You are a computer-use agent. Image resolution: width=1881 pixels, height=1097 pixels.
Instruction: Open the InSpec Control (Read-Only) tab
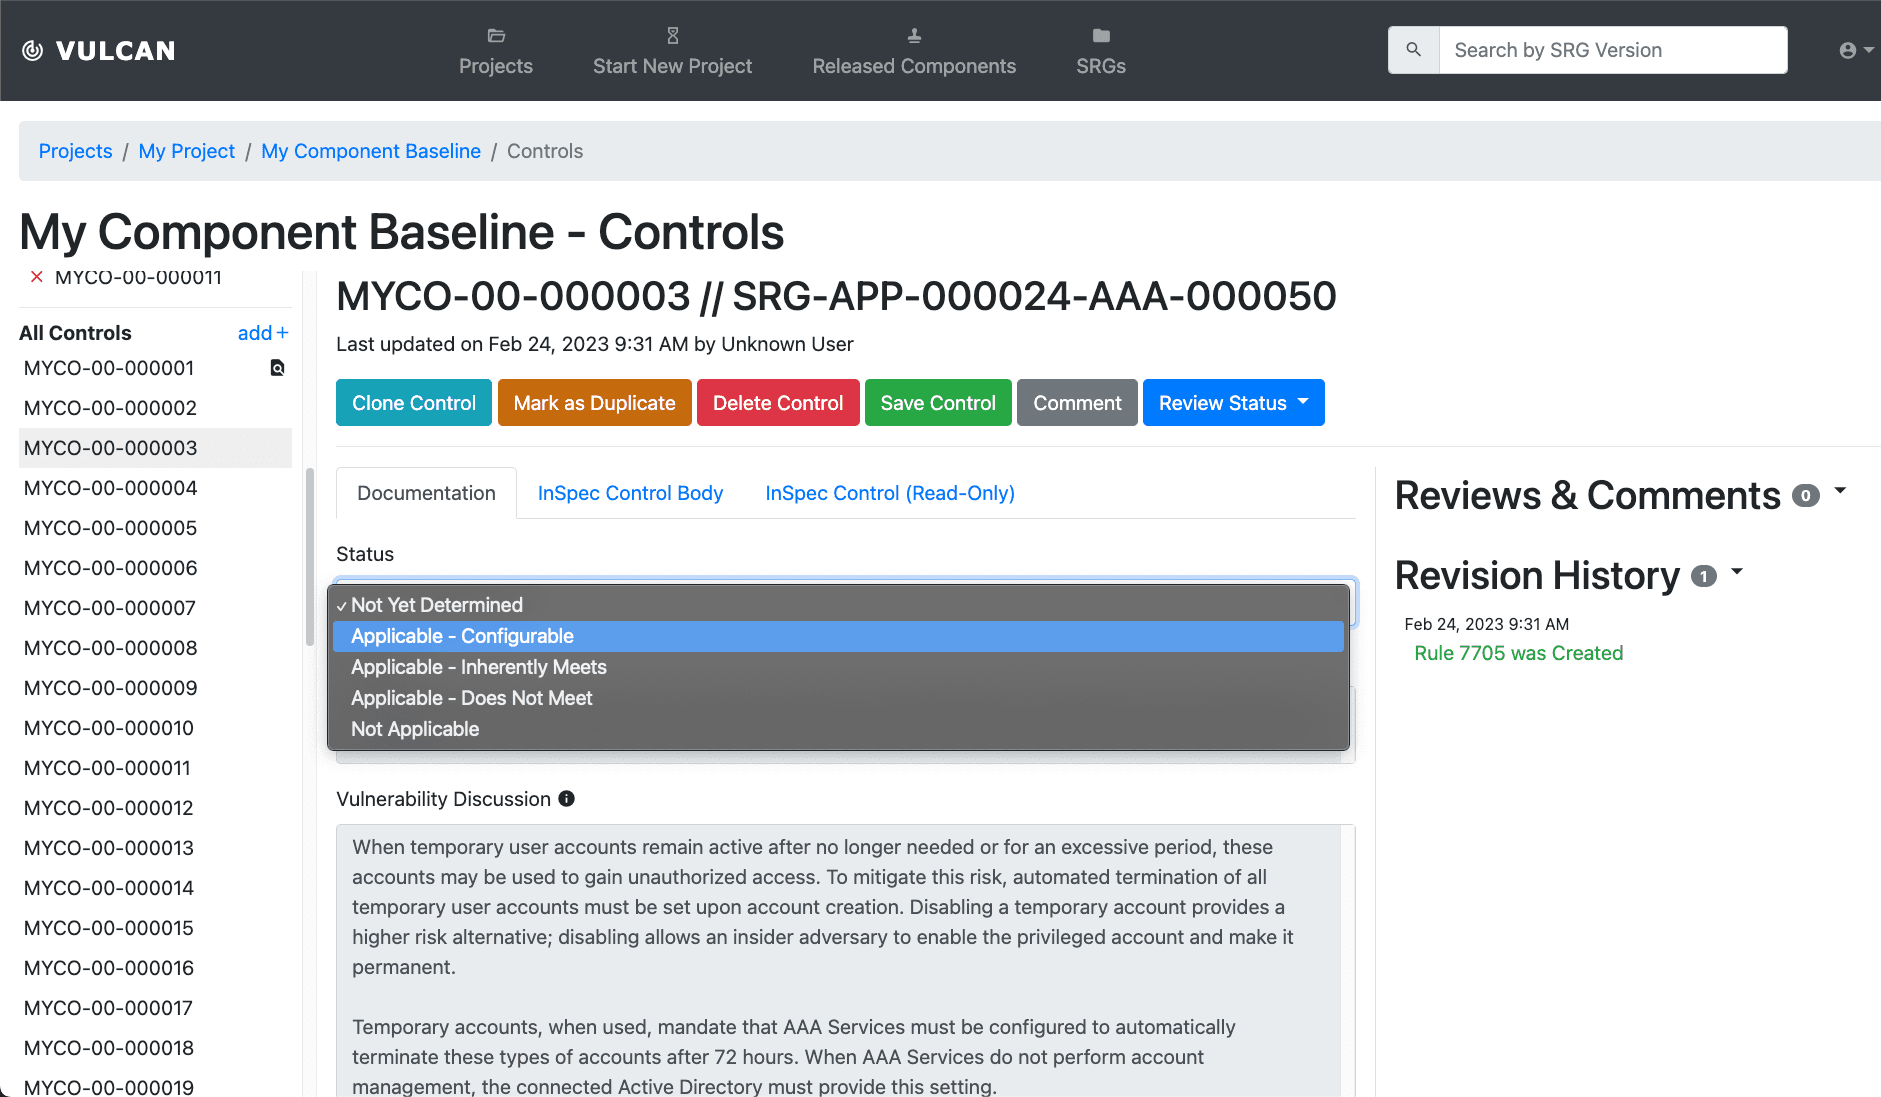[889, 492]
